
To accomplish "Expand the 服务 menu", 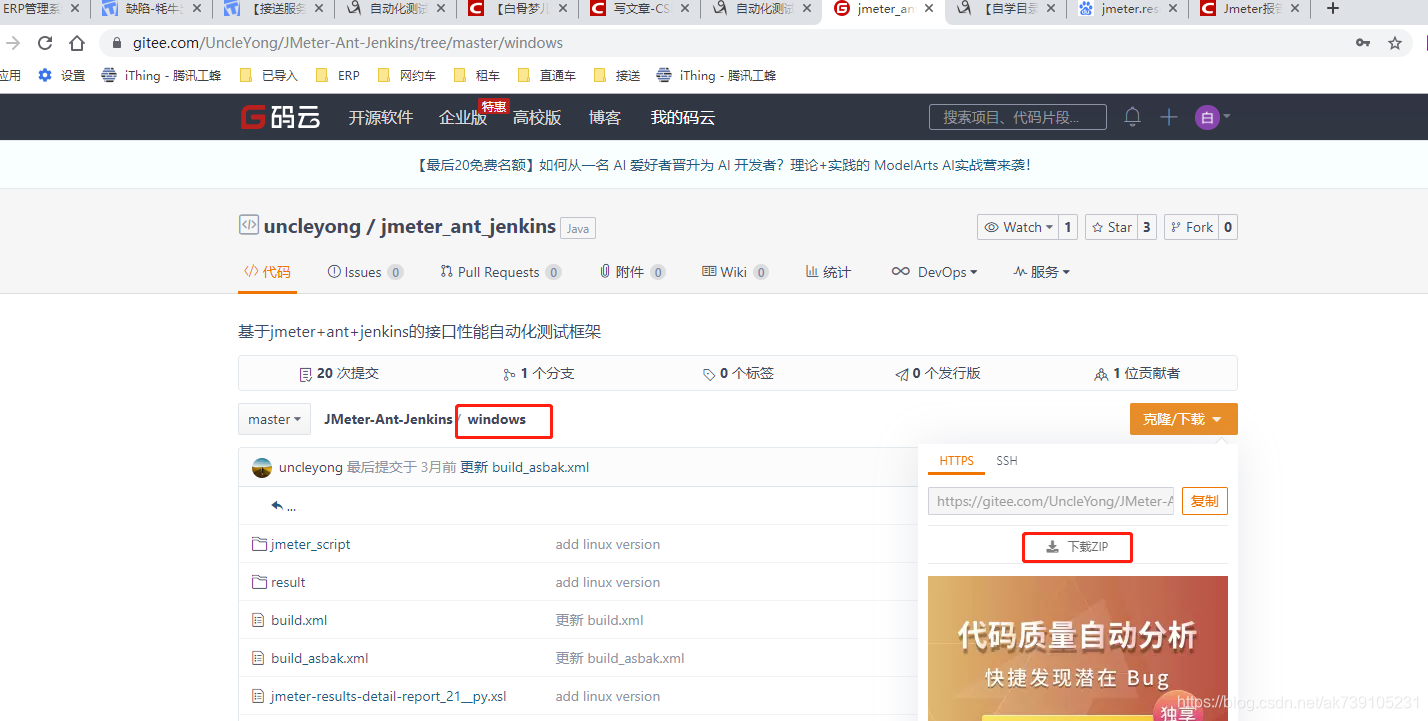I will pos(1041,272).
